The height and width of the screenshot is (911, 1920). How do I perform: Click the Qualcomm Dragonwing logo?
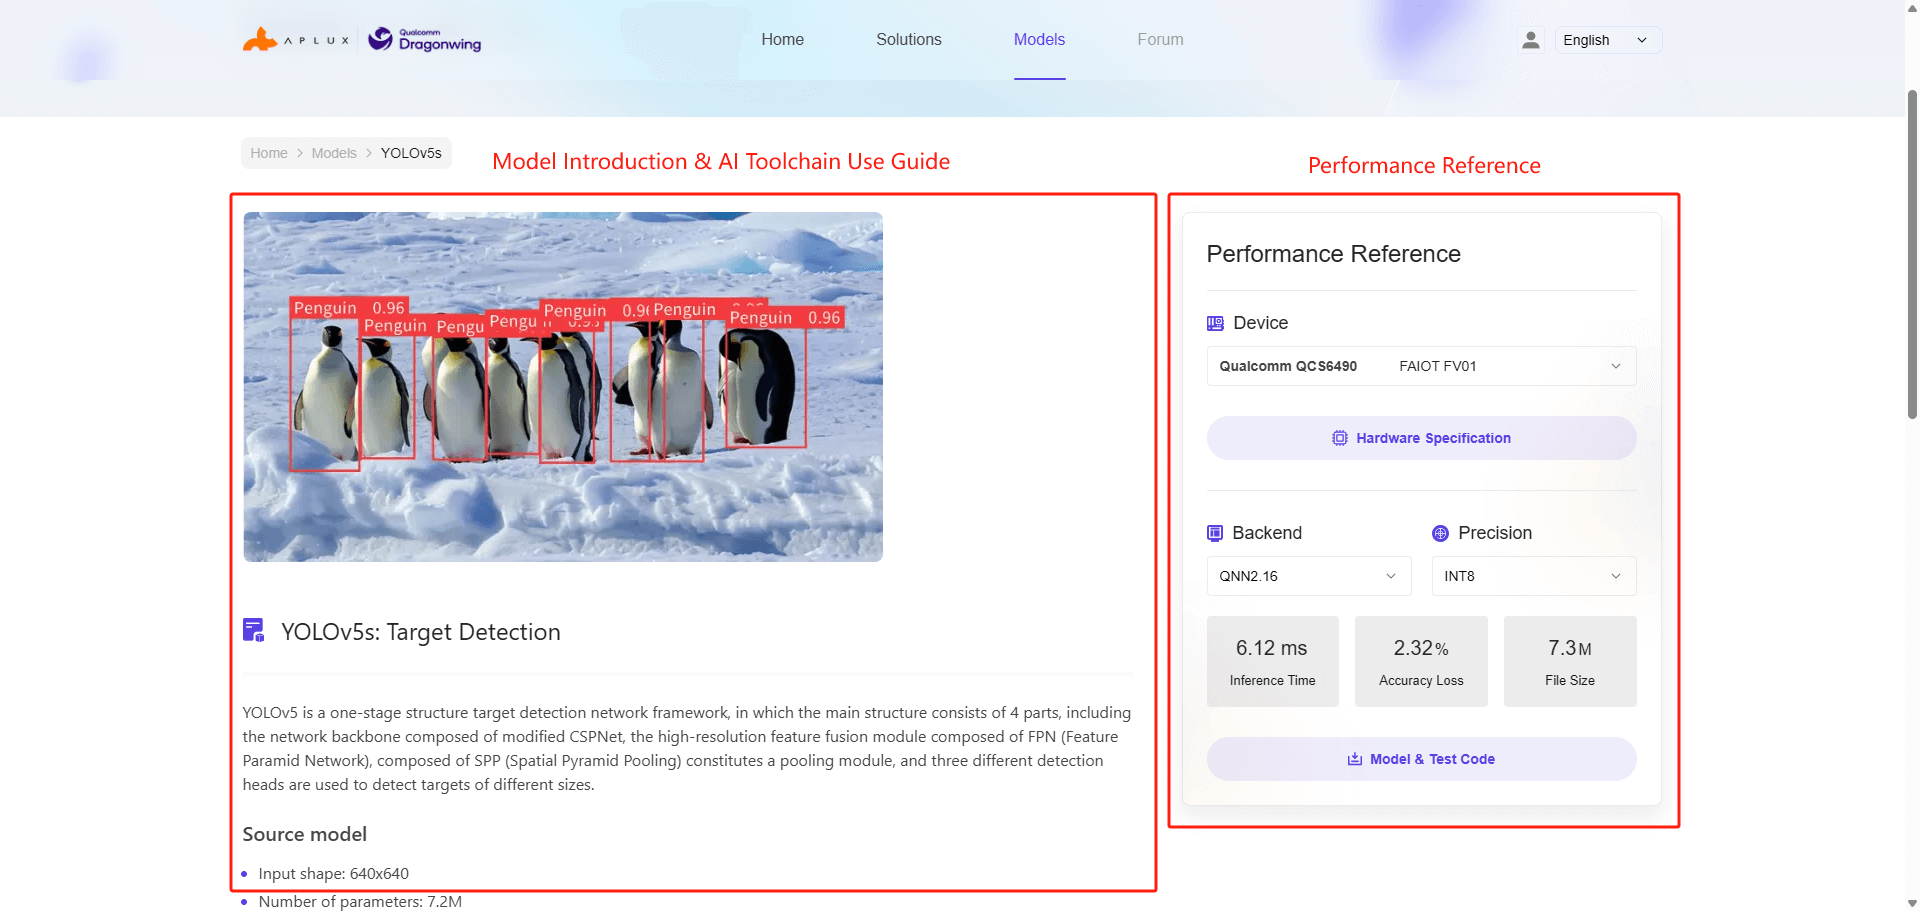(425, 40)
